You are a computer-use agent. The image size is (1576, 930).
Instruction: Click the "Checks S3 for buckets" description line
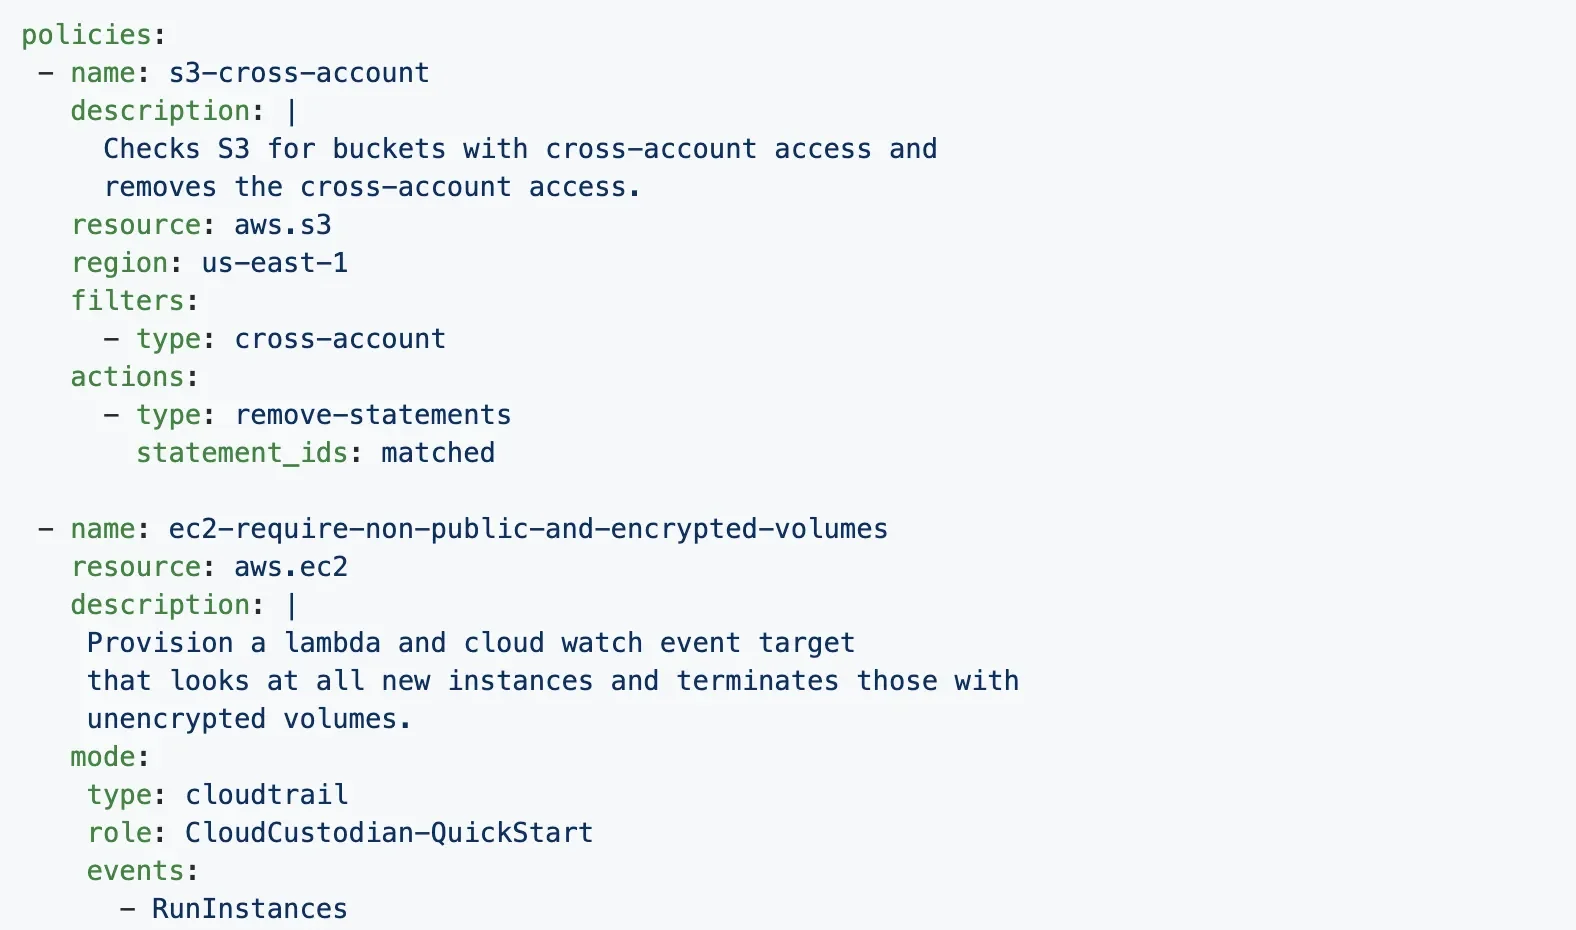click(x=520, y=149)
